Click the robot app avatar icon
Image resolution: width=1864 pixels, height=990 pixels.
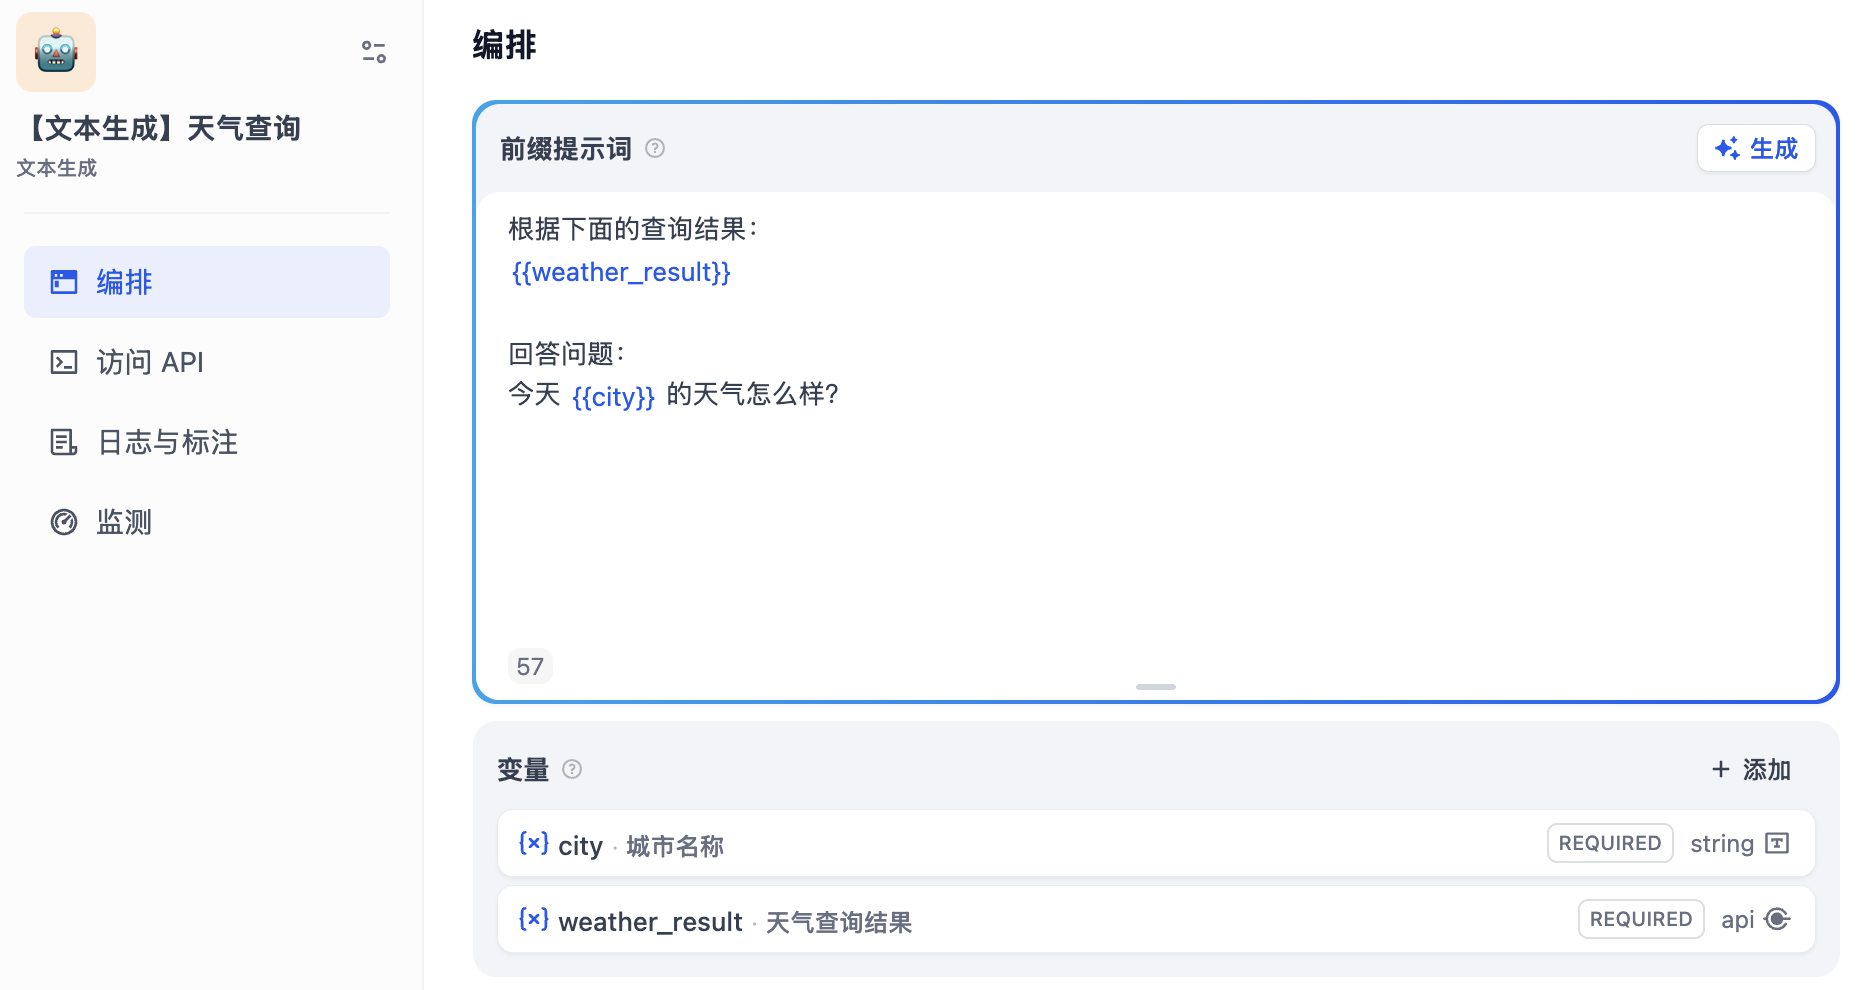pos(56,52)
